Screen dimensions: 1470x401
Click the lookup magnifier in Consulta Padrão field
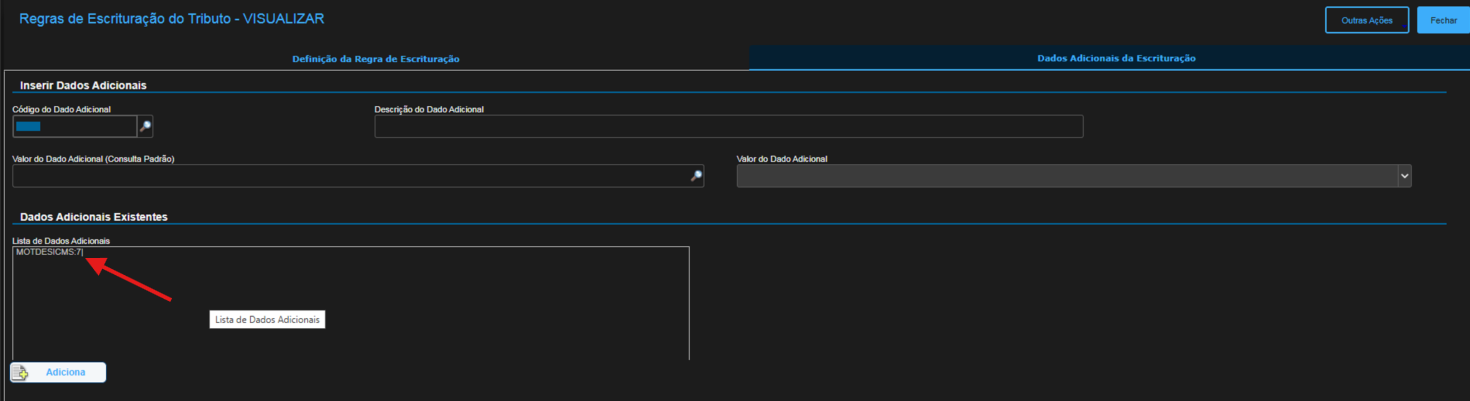click(696, 176)
